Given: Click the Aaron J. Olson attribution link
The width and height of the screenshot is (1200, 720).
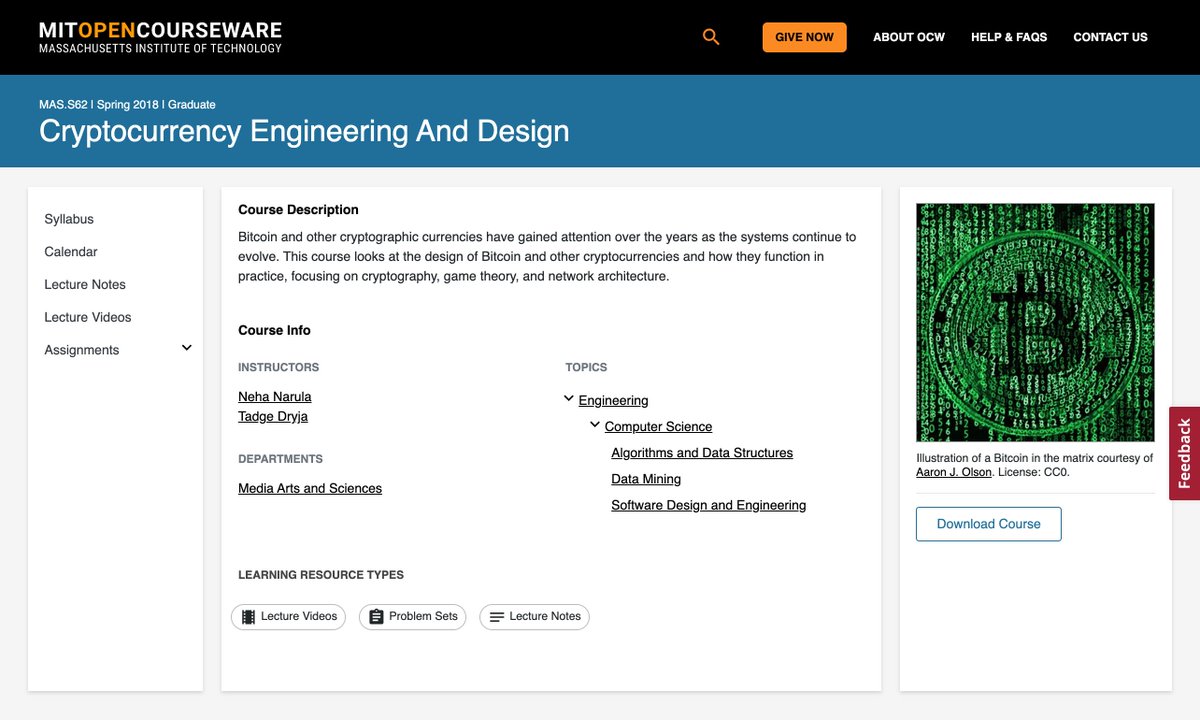Looking at the screenshot, I should pyautogui.click(x=953, y=471).
